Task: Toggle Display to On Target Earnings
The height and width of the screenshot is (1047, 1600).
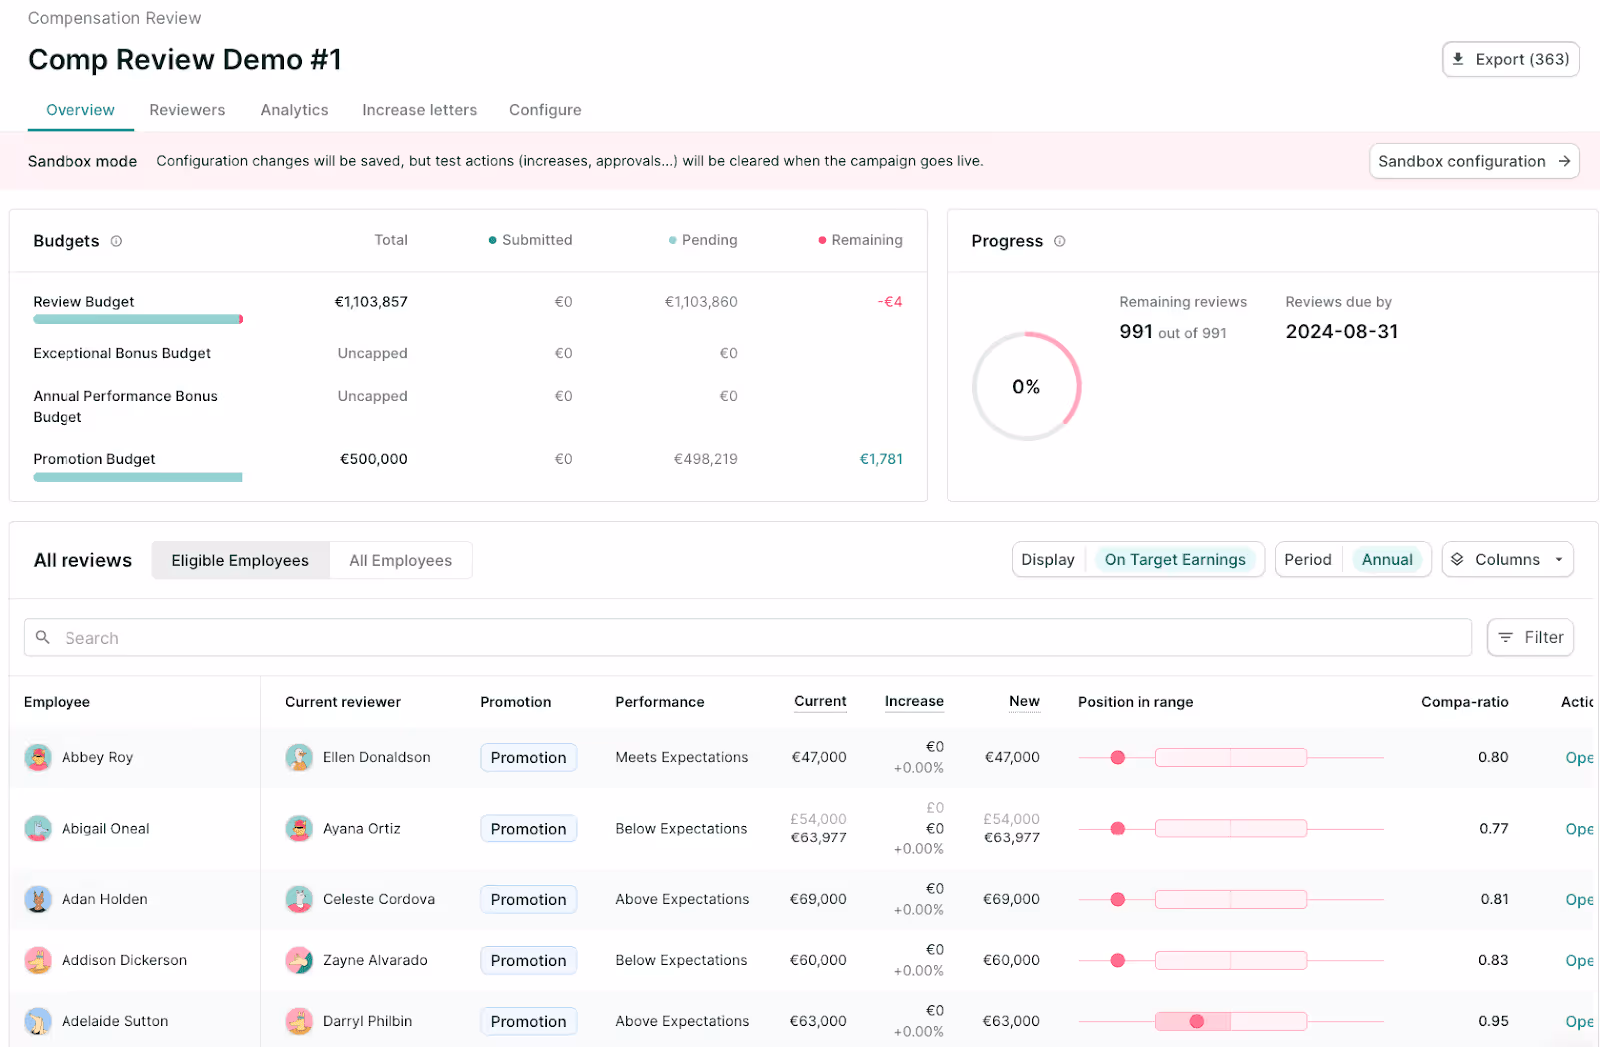Action: [x=1176, y=559]
